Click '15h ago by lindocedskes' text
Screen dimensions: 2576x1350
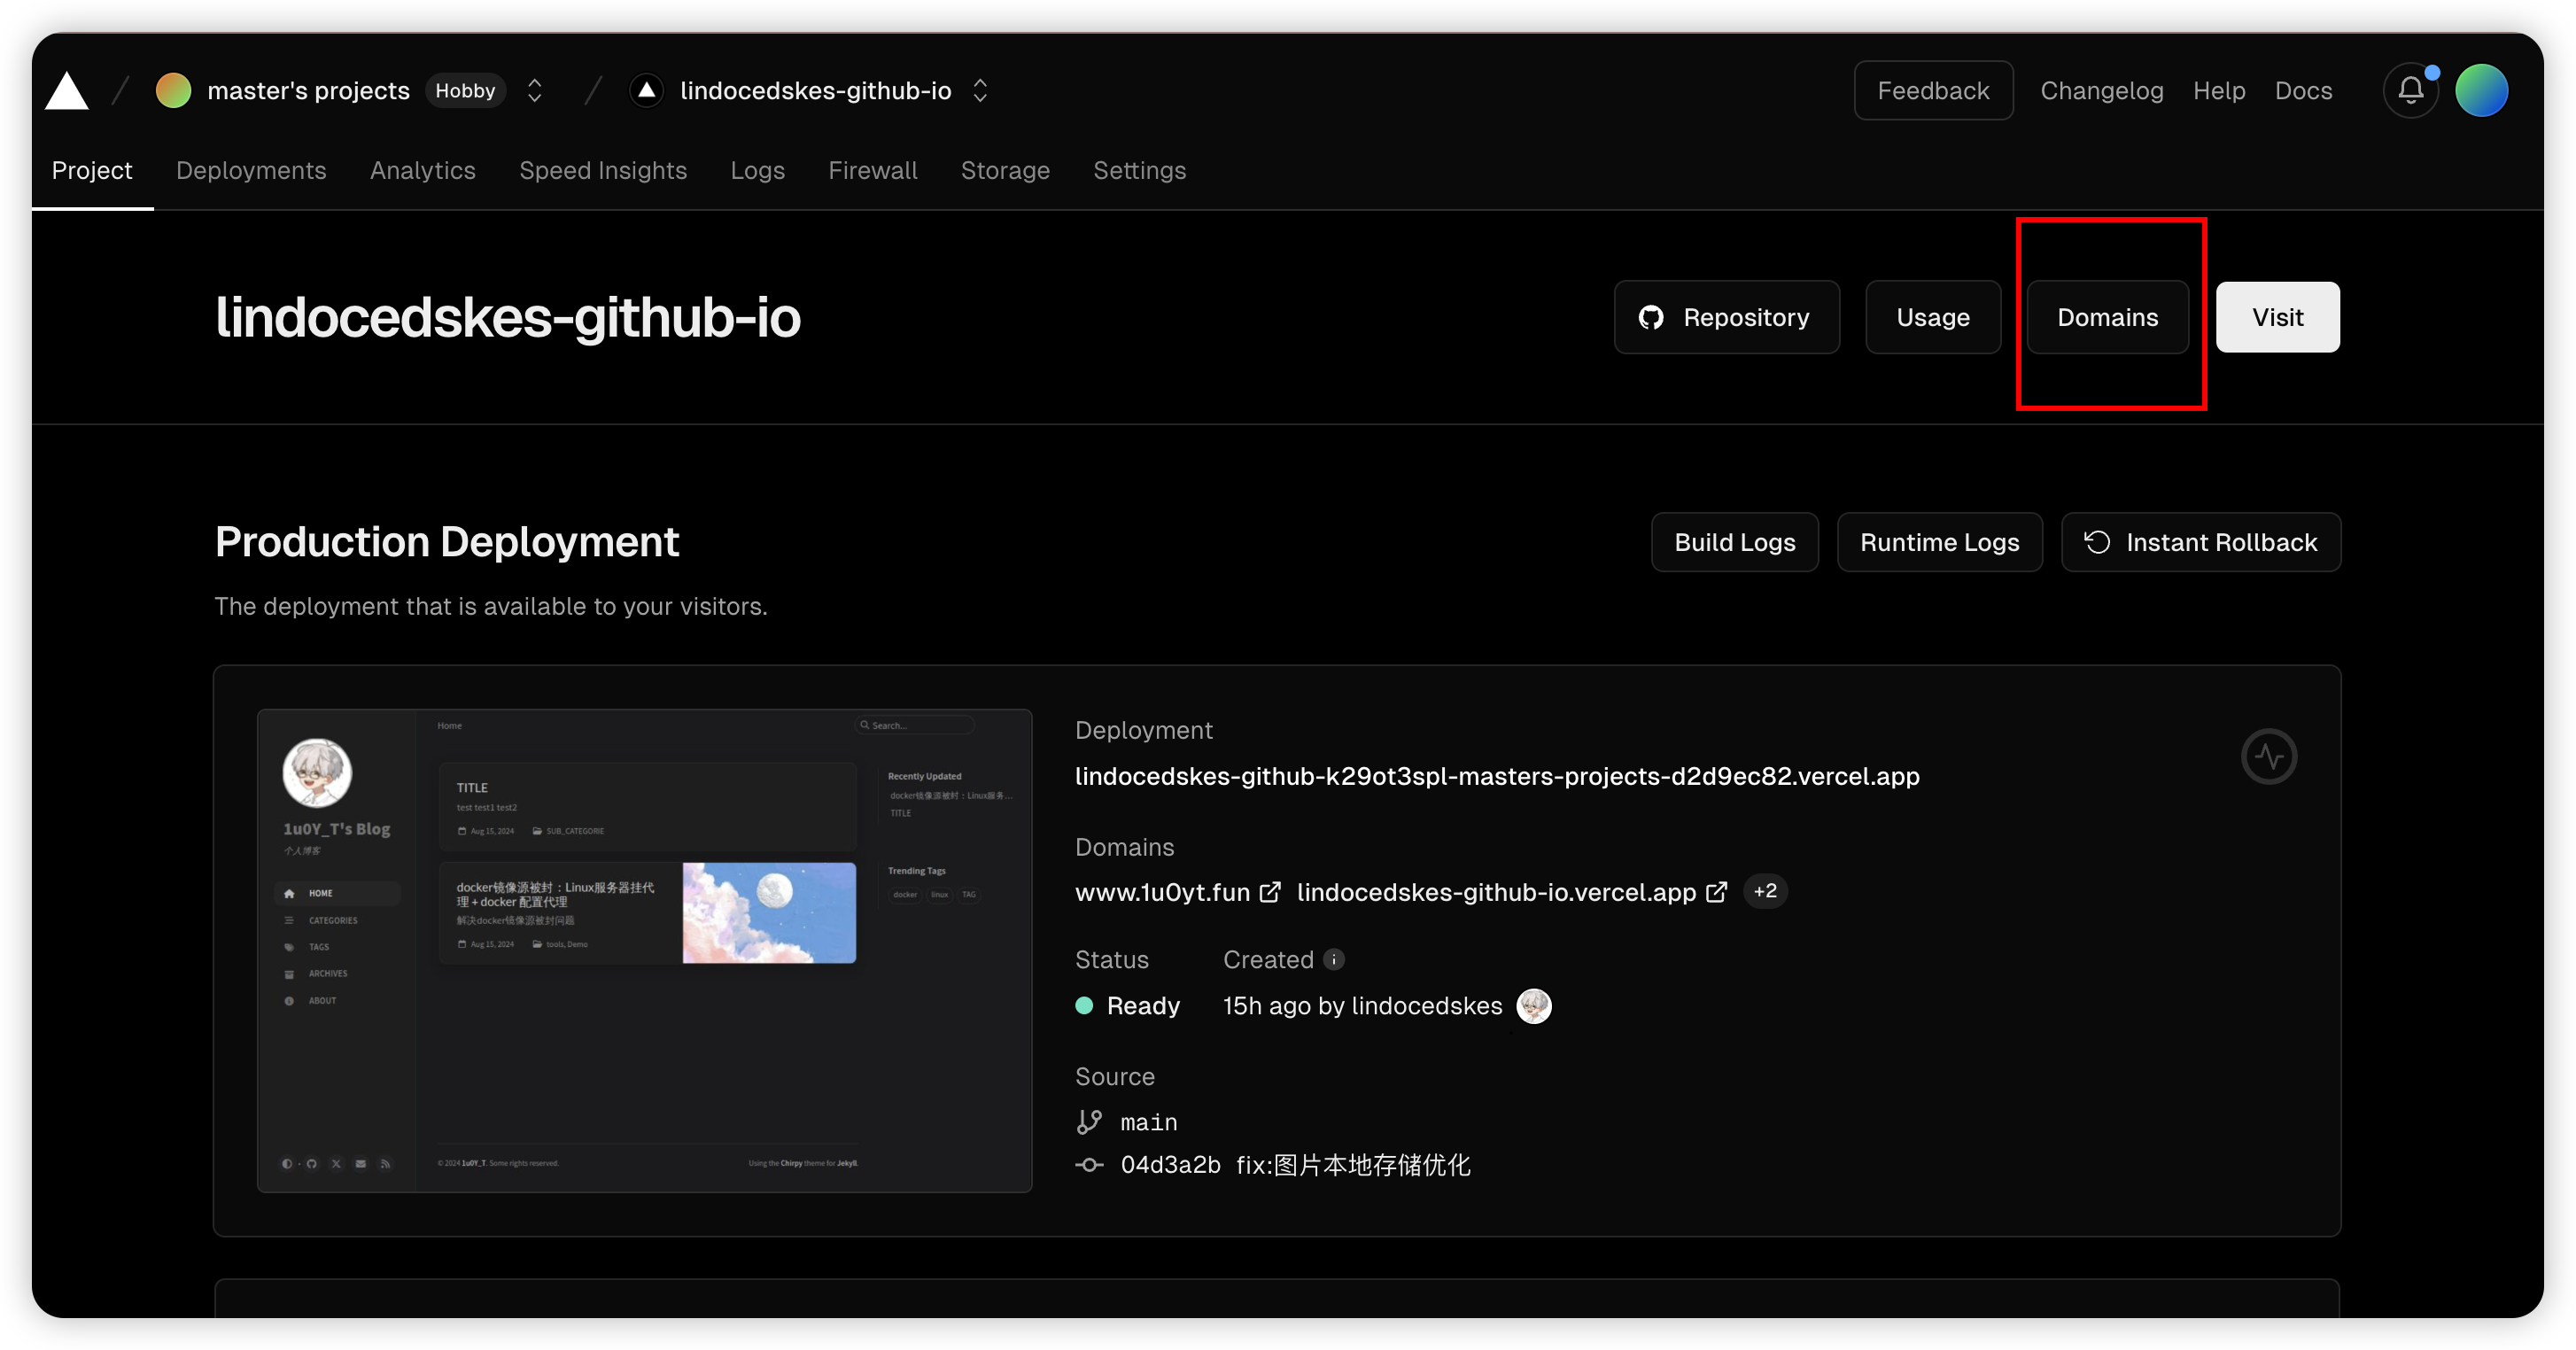click(x=1362, y=1006)
